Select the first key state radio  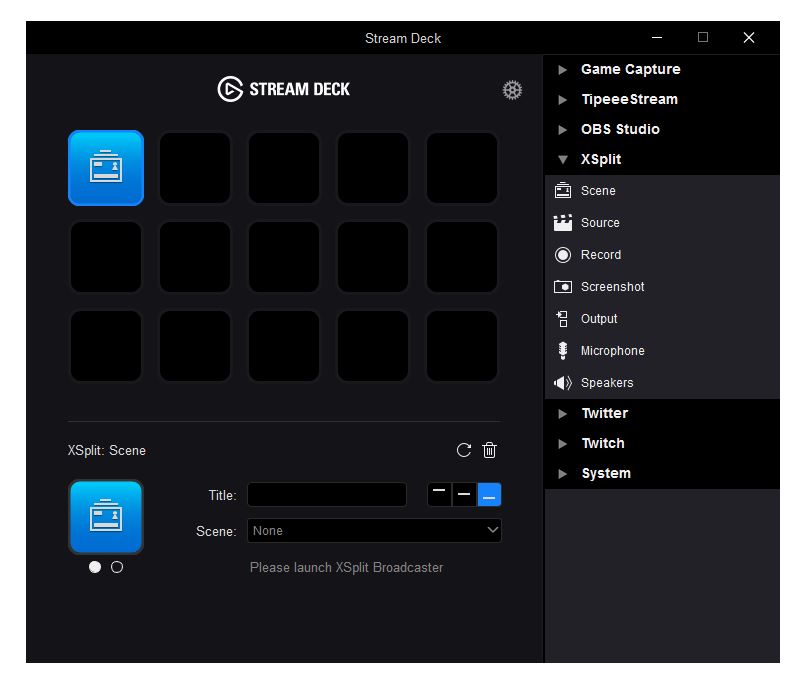tap(95, 567)
